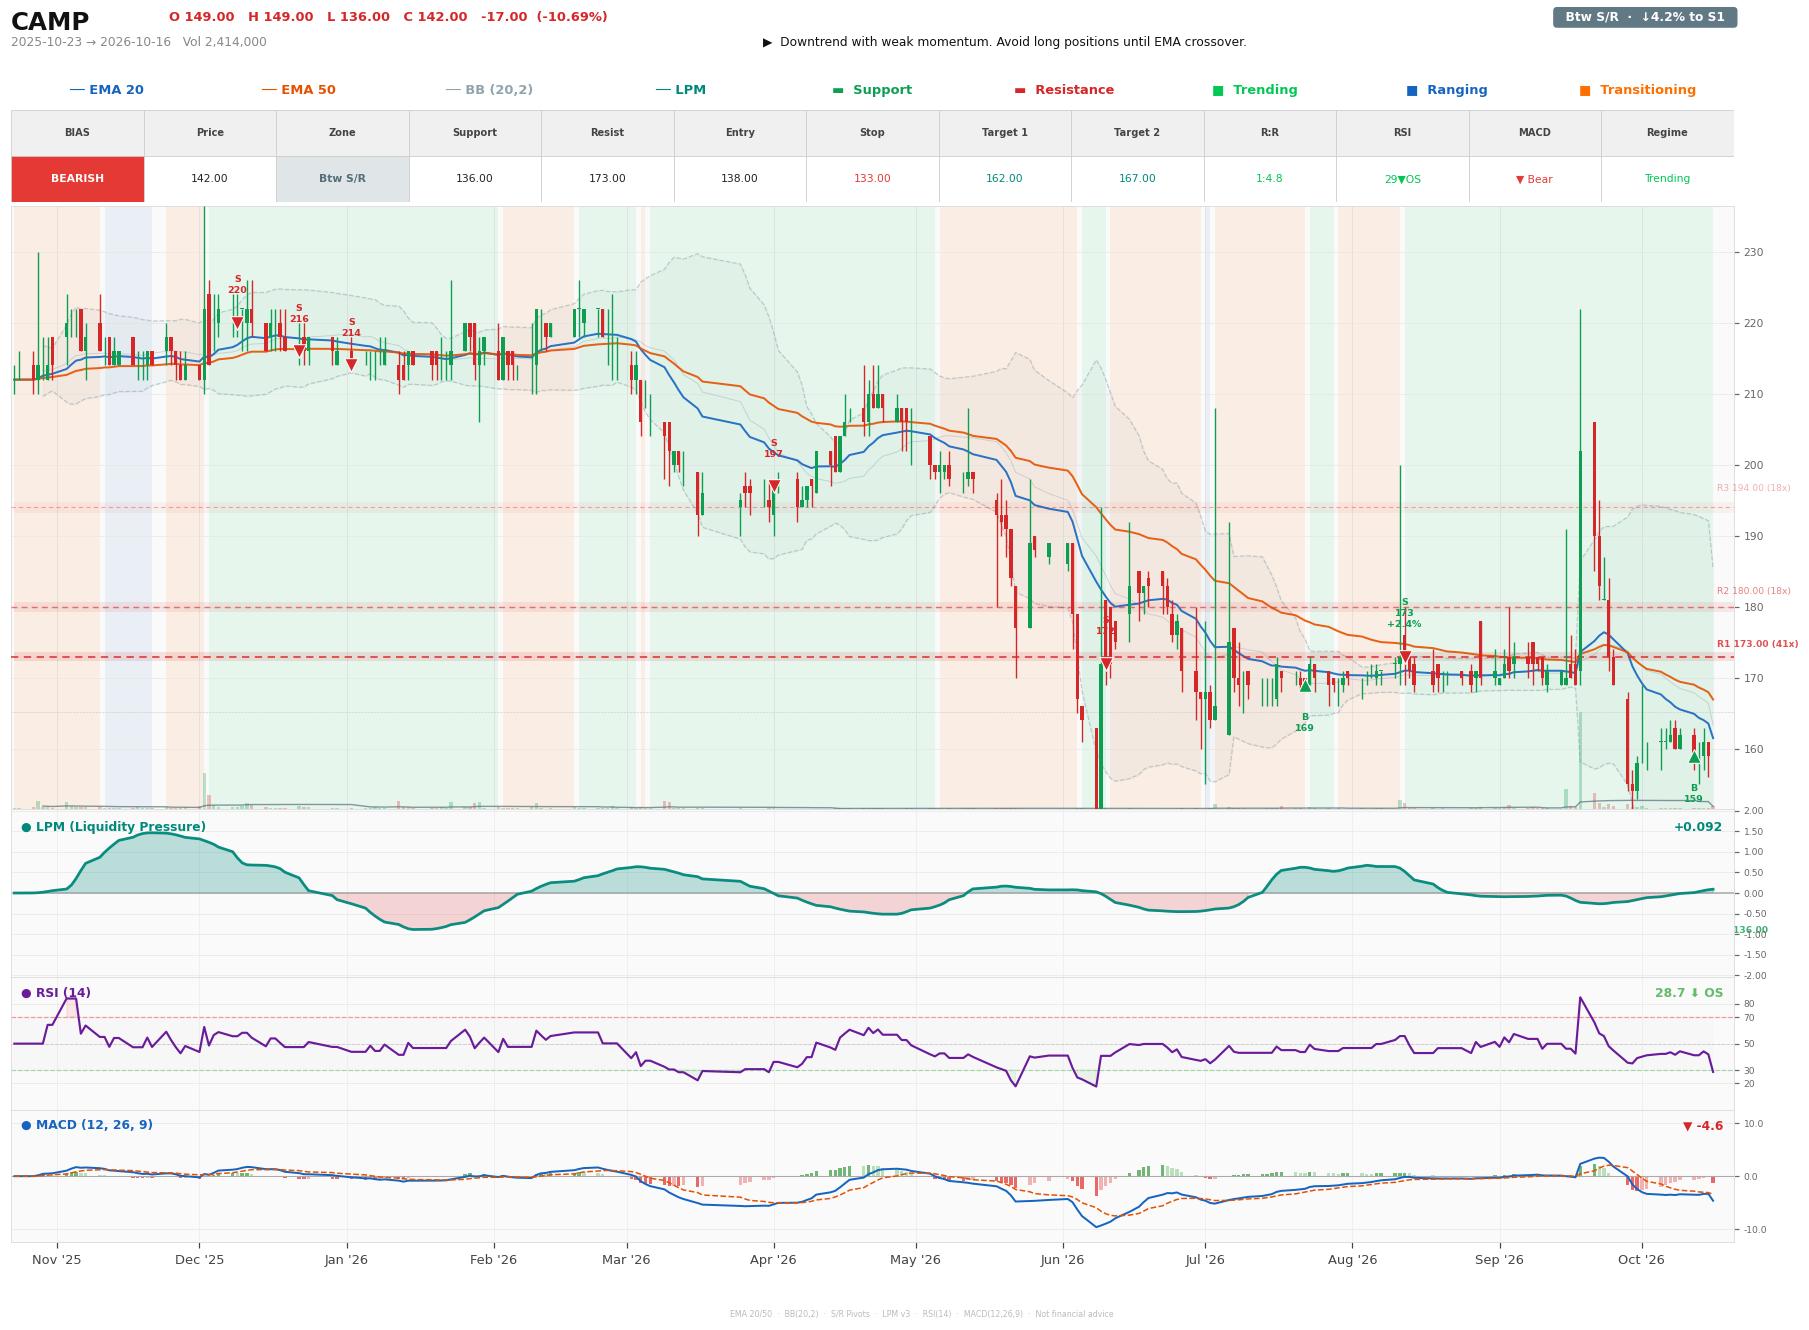Click the S 197 sell signal marker
This screenshot has height=1330, width=1809.
point(774,486)
